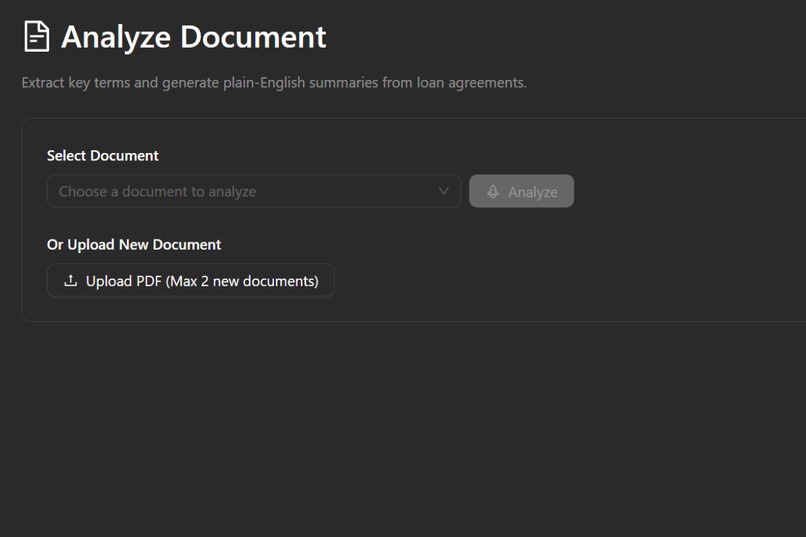The height and width of the screenshot is (537, 806).
Task: Click the microphone-like icon inside Analyze button
Action: pos(492,192)
